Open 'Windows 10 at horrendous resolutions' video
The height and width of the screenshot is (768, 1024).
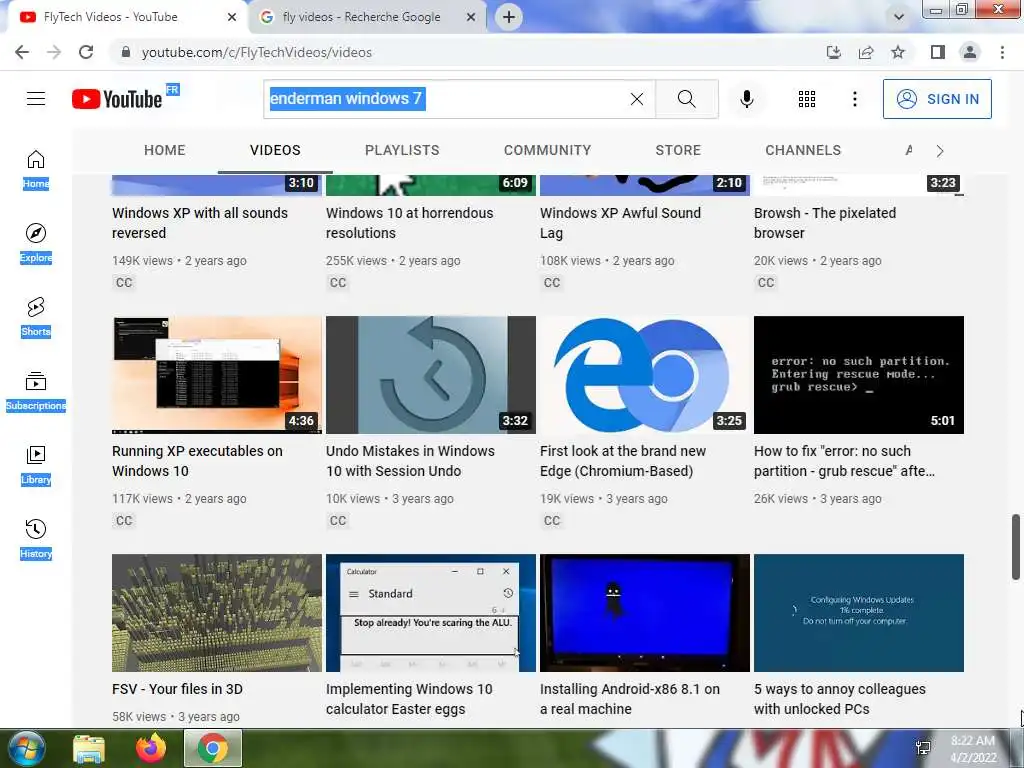pyautogui.click(x=409, y=223)
